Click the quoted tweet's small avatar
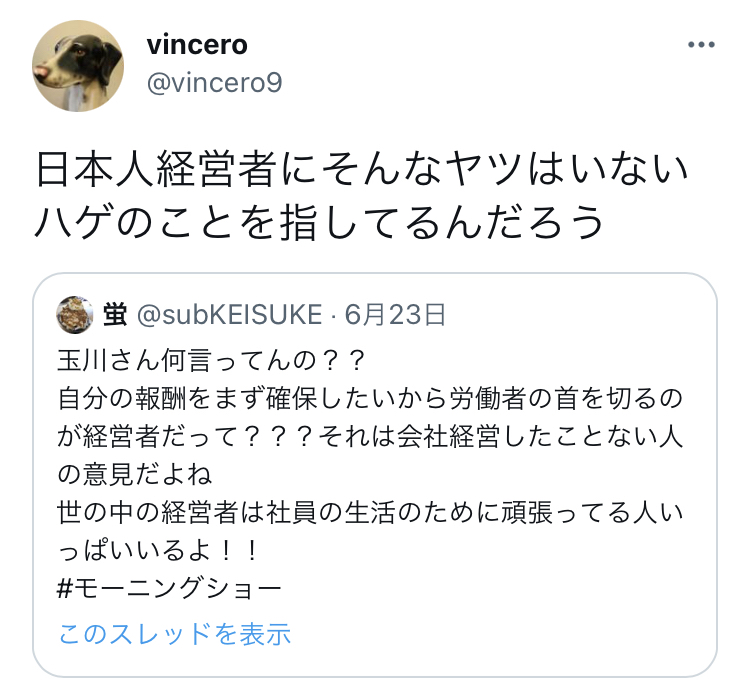Viewport: 750px width, 700px height. (x=75, y=314)
